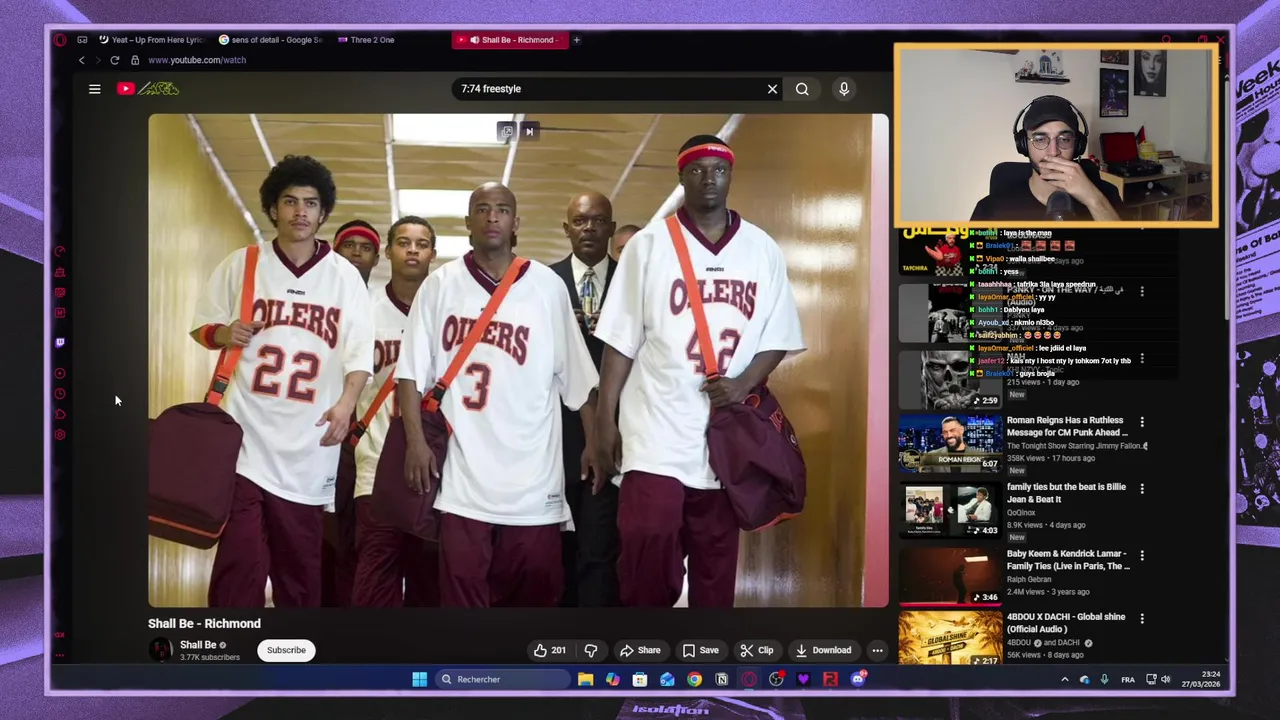Screen dimensions: 1280x720
Task: Open the Tonight Show Starring Jimmy Fallon channel
Action: click(x=1075, y=446)
